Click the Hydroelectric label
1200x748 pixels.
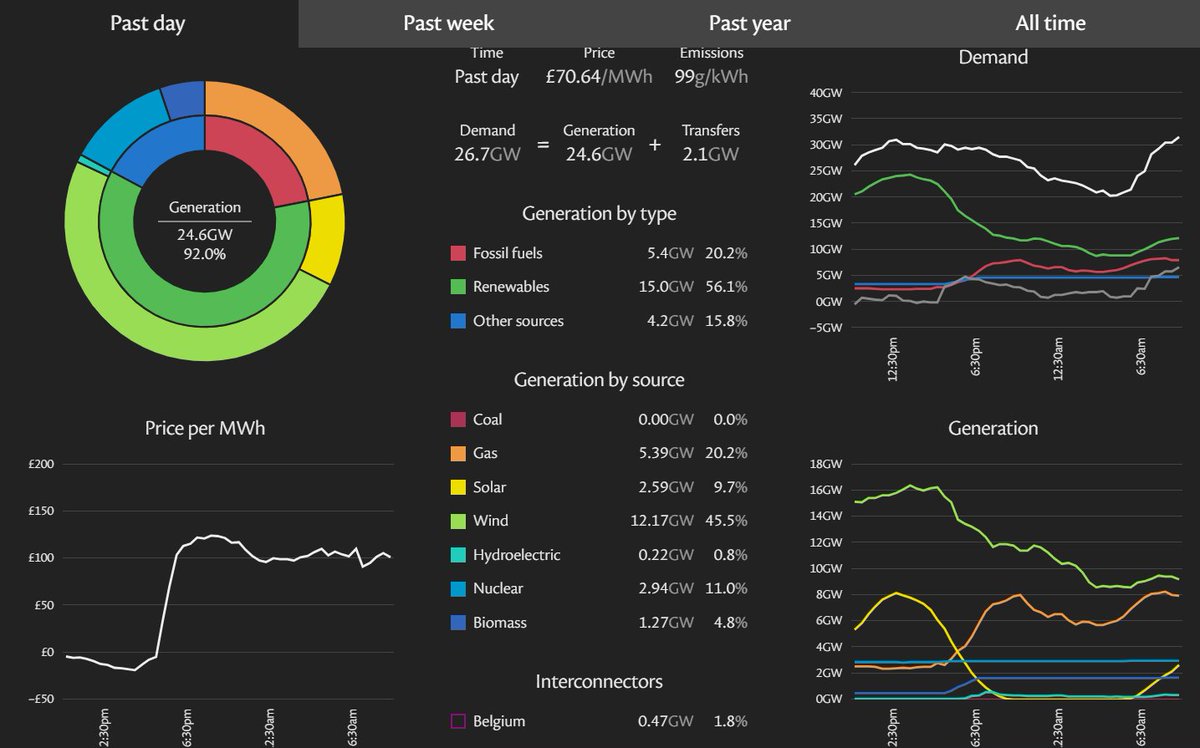(x=516, y=555)
